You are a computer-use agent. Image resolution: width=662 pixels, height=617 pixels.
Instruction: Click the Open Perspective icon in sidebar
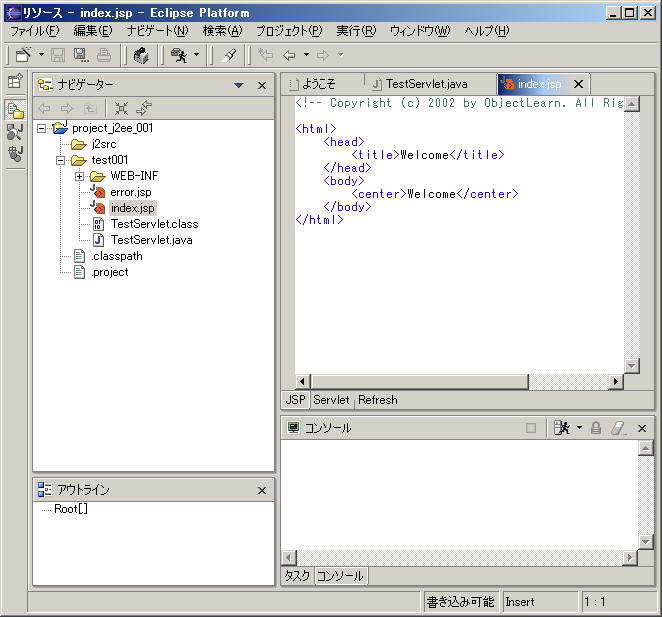coord(15,82)
